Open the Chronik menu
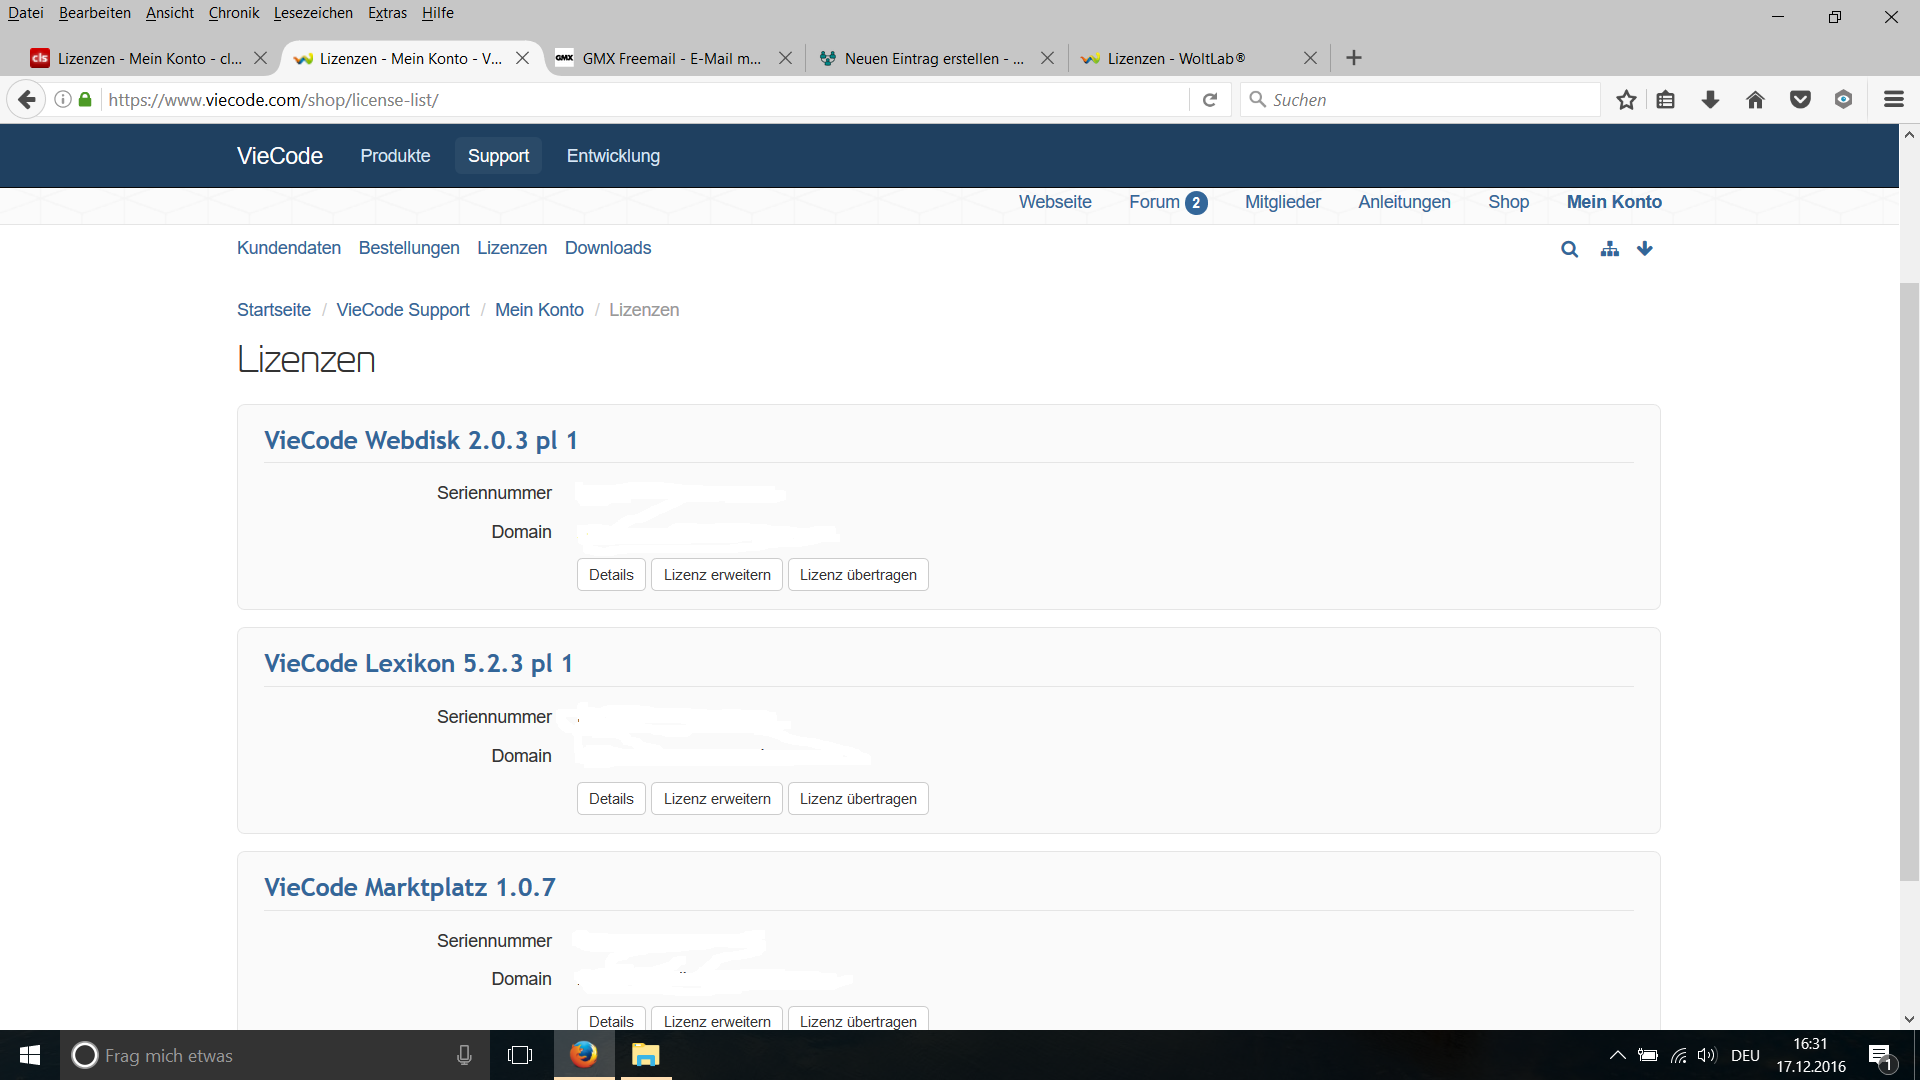 (233, 13)
